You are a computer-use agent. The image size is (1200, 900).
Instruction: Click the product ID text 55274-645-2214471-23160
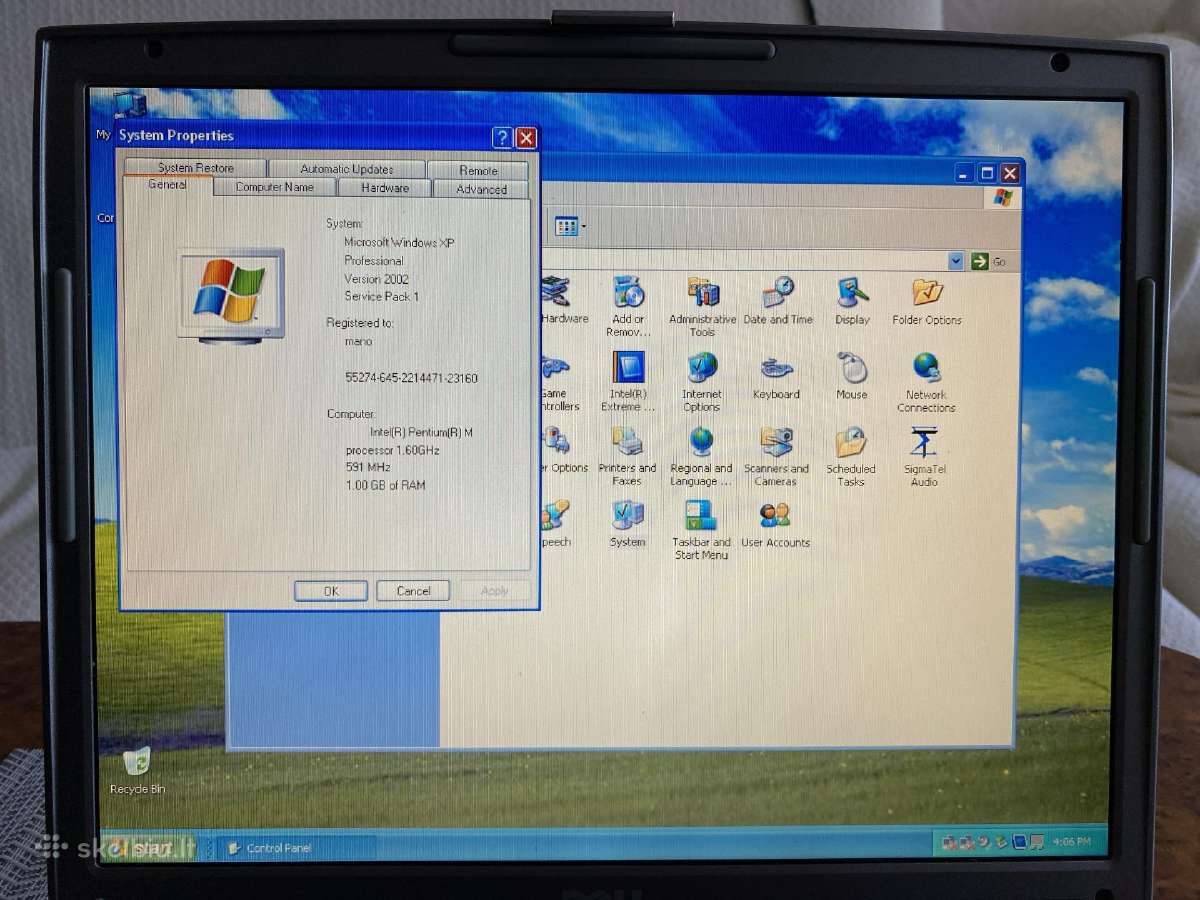click(x=411, y=378)
